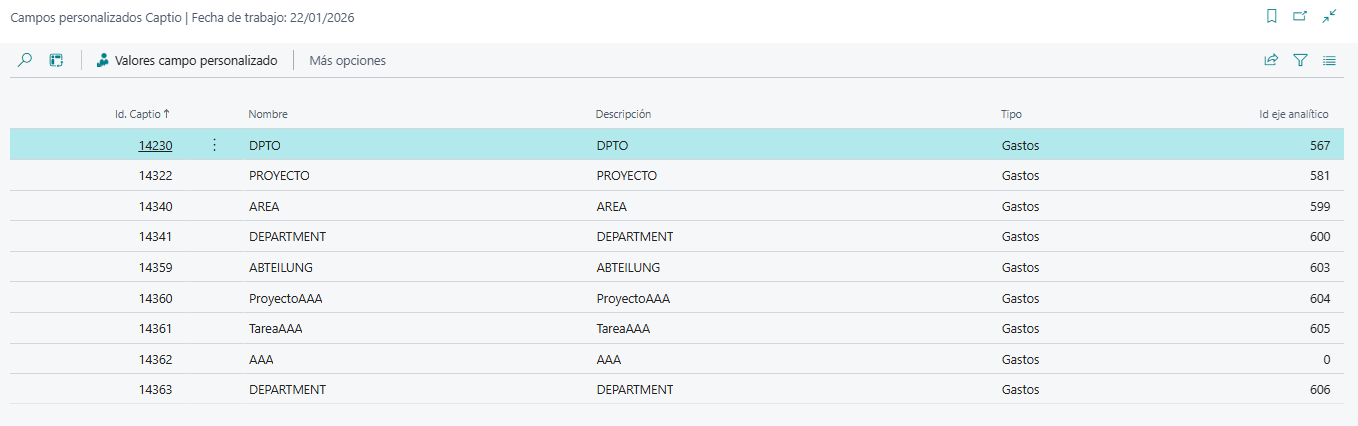Click the search magnifier icon
The height and width of the screenshot is (426, 1358).
(x=25, y=60)
